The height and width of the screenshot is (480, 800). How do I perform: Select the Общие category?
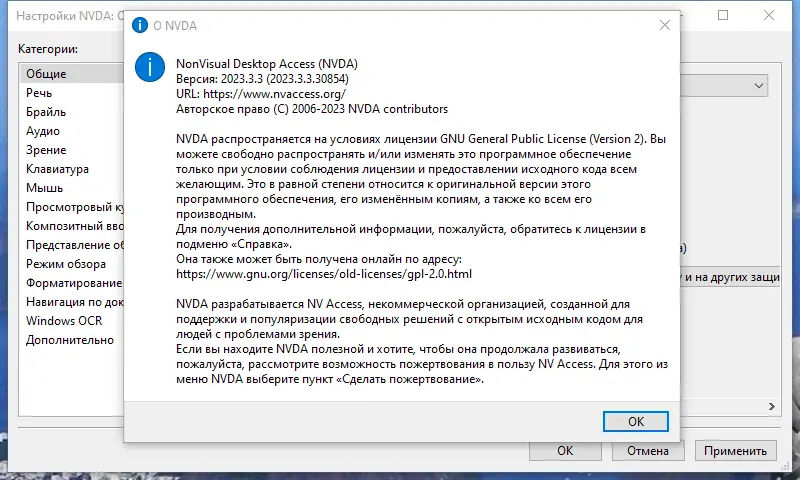[x=71, y=74]
